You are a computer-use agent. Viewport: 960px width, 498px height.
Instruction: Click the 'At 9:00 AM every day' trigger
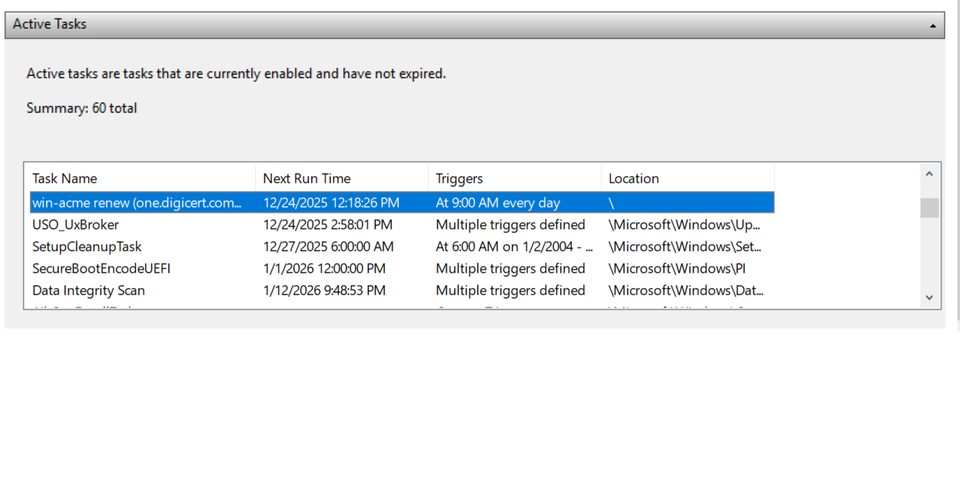(x=498, y=202)
